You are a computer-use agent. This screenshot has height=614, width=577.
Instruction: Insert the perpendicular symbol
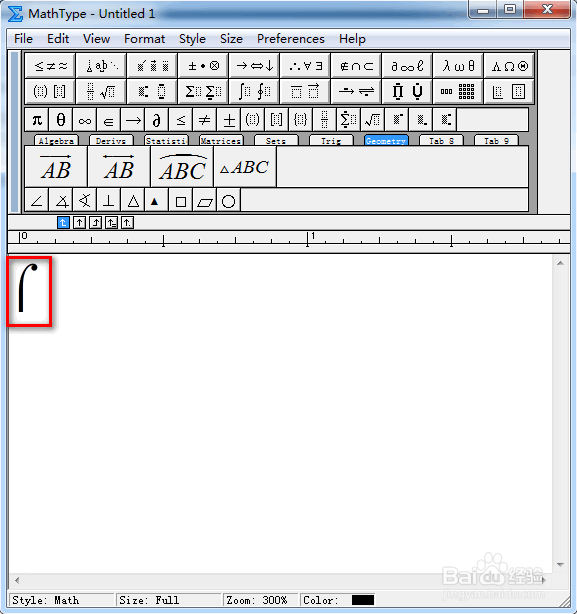coord(108,202)
